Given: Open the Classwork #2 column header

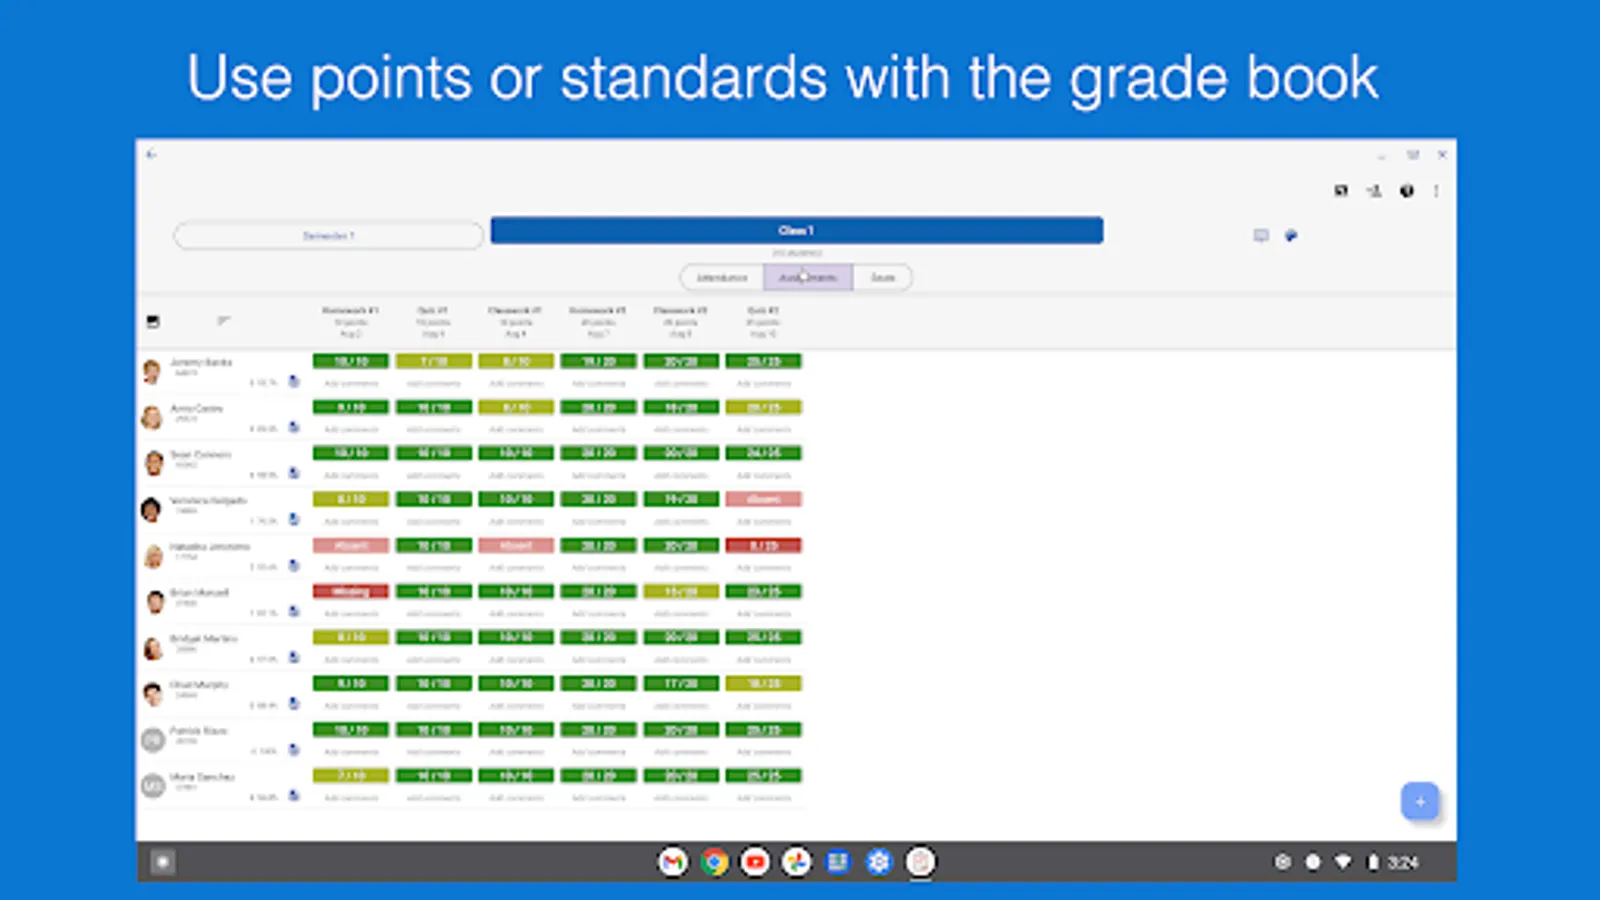Looking at the screenshot, I should pyautogui.click(x=680, y=322).
